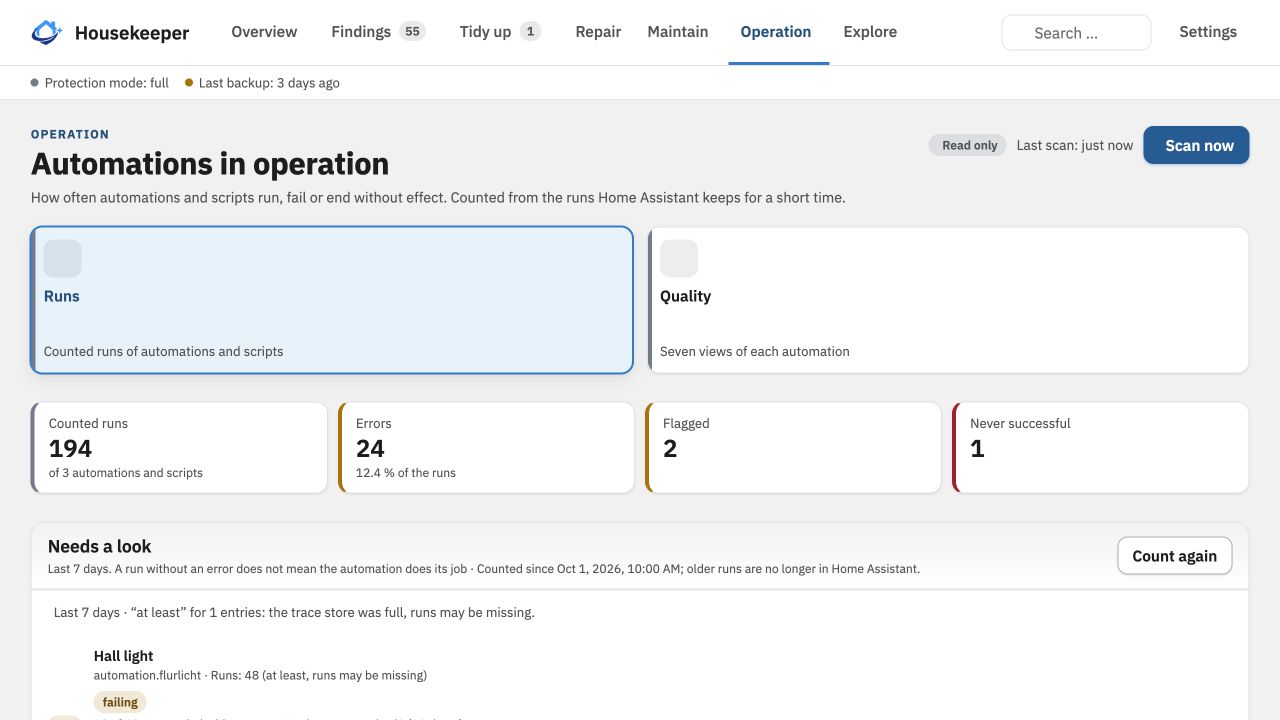Click the Counted runs 194 stat card
Image resolution: width=1280 pixels, height=720 pixels.
coord(179,448)
